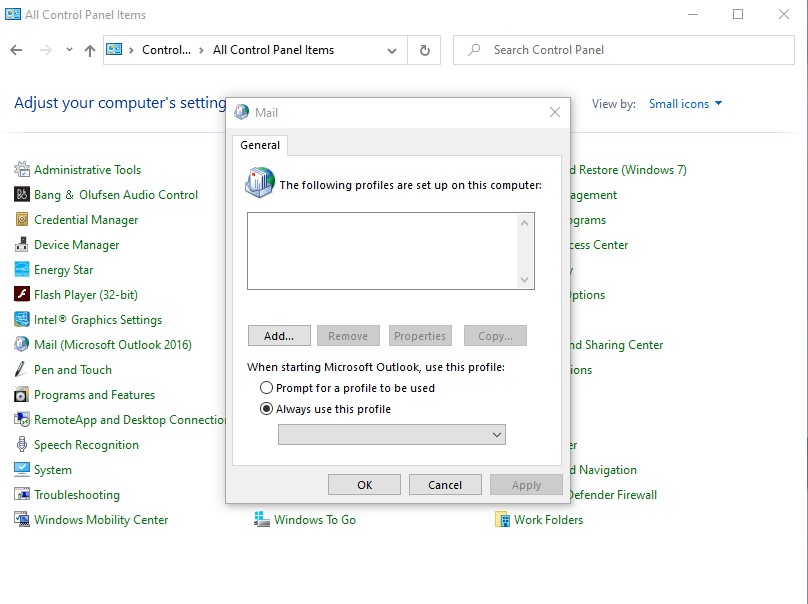The height and width of the screenshot is (604, 808).
Task: Open Intel Graphics Settings icon
Action: (22, 320)
